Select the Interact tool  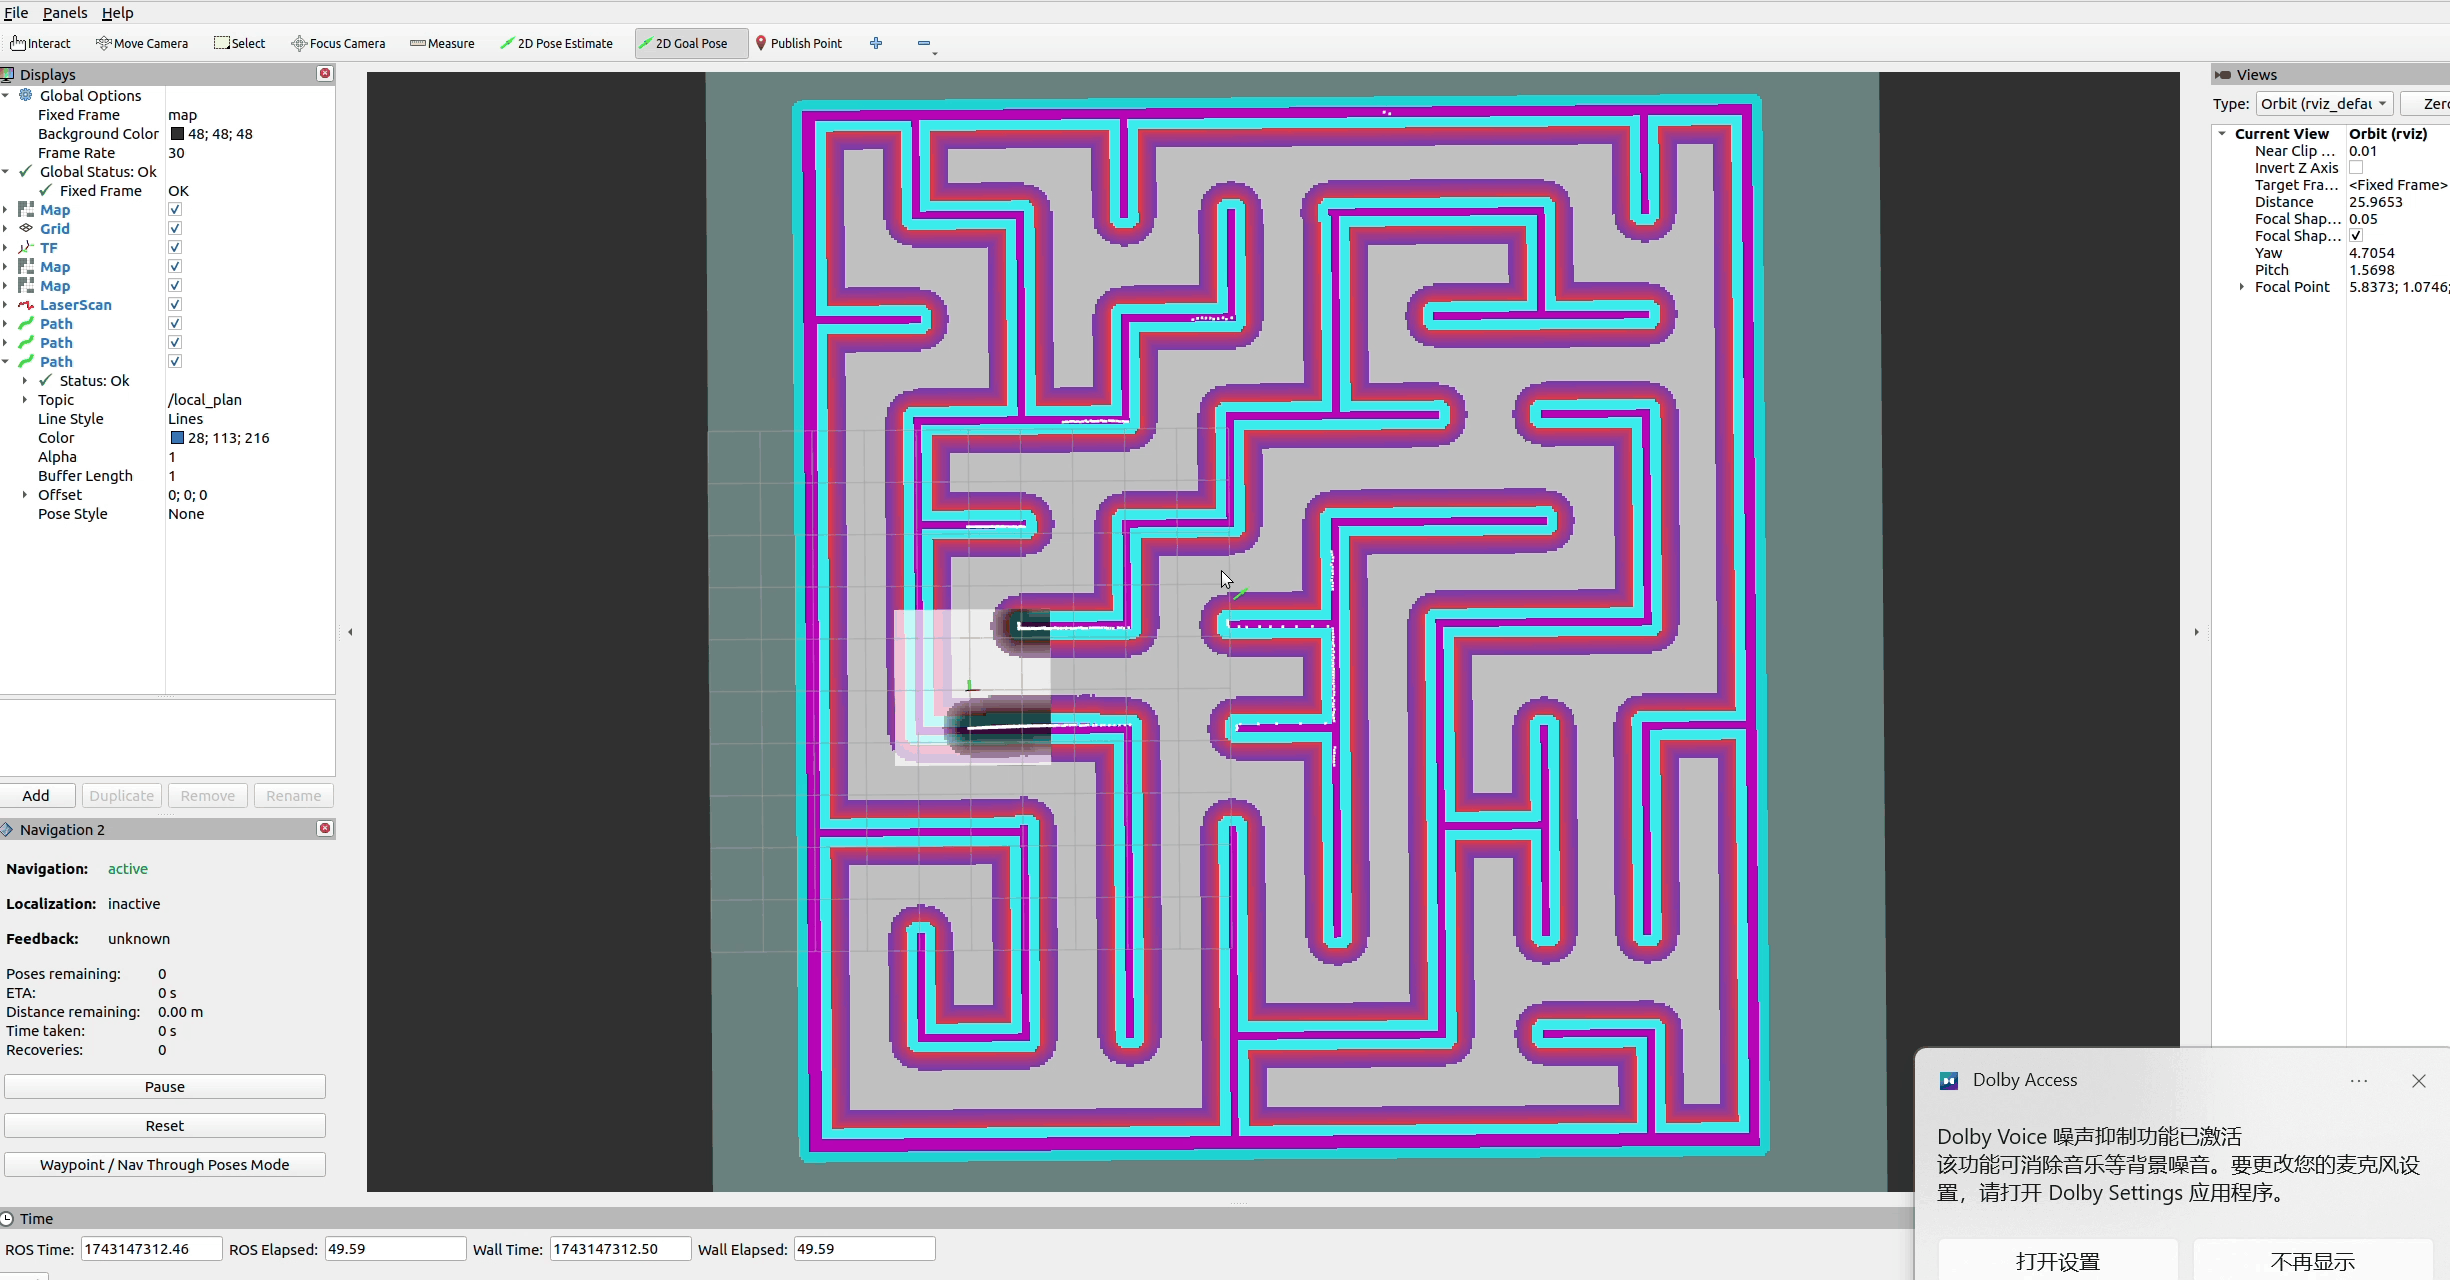(40, 43)
